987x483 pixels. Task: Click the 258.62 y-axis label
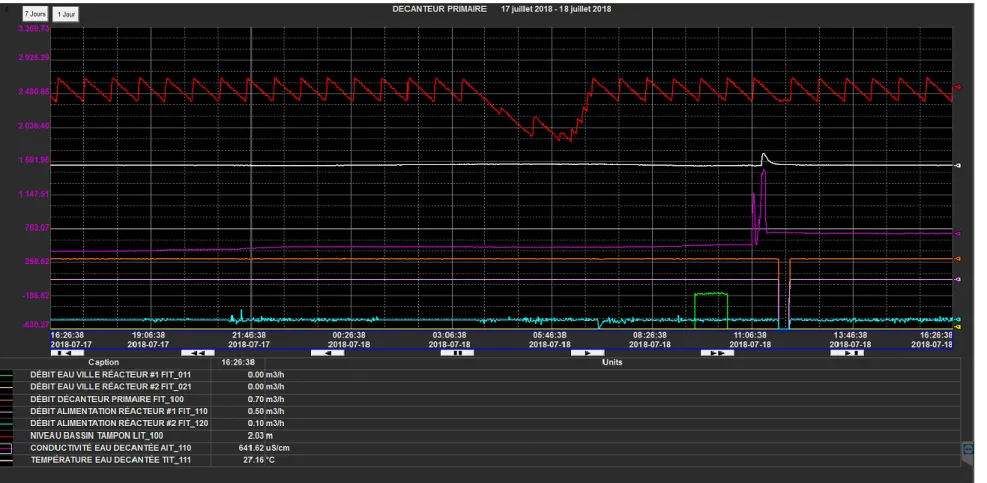(37, 260)
